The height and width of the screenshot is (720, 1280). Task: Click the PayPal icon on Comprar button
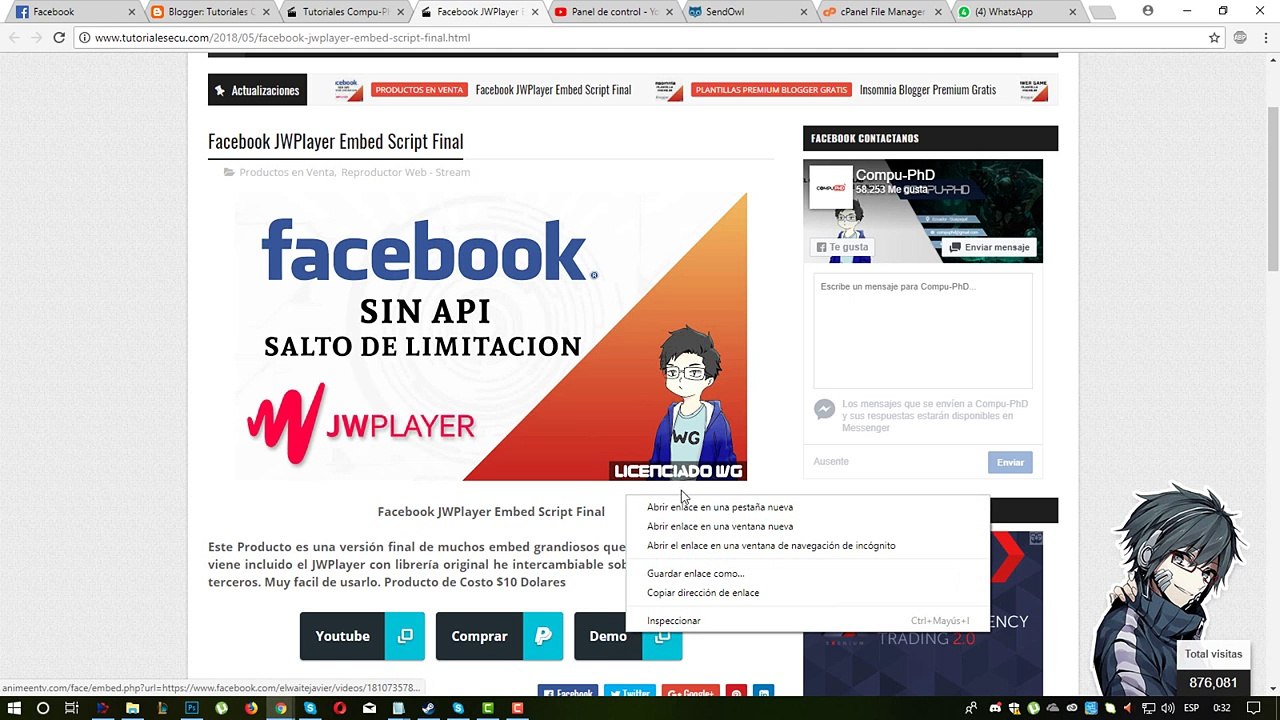pyautogui.click(x=543, y=636)
